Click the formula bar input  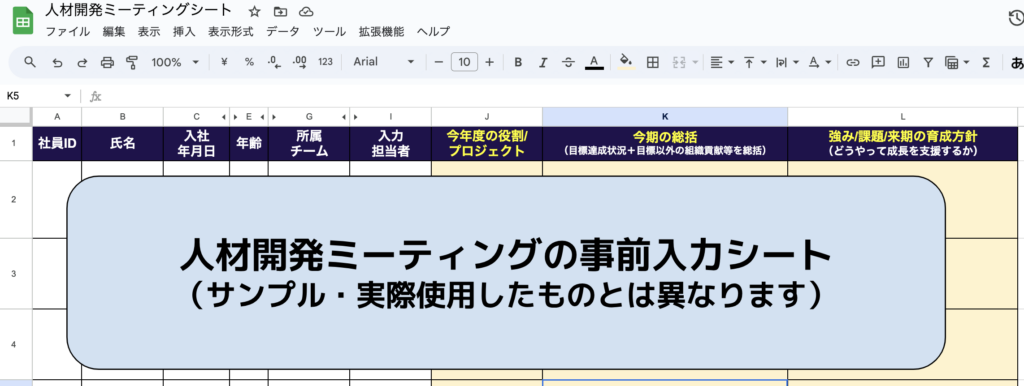[x=562, y=96]
